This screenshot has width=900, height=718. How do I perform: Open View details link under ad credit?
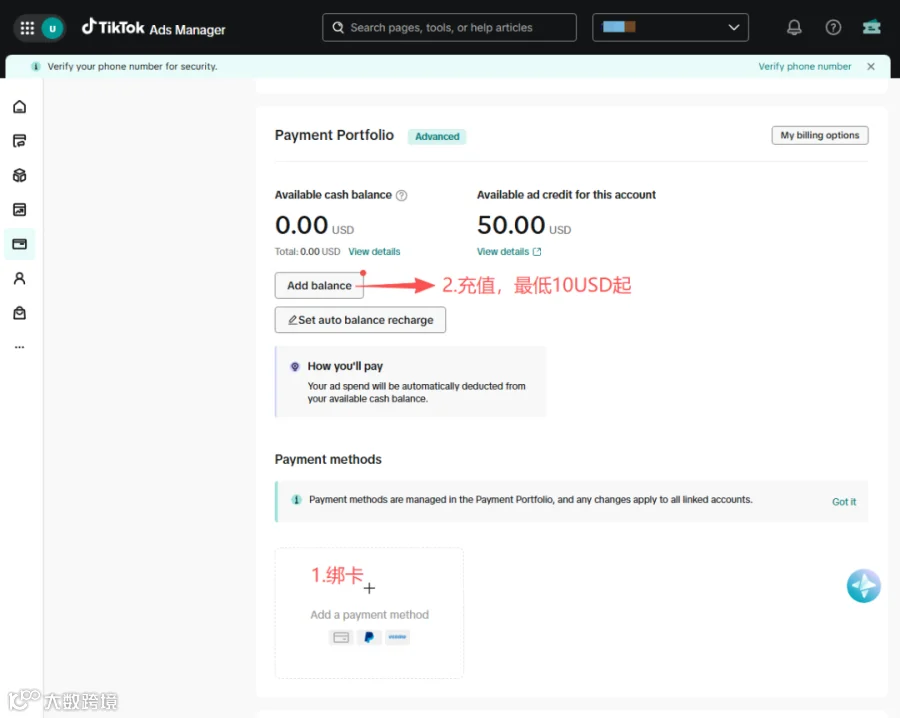coord(509,251)
